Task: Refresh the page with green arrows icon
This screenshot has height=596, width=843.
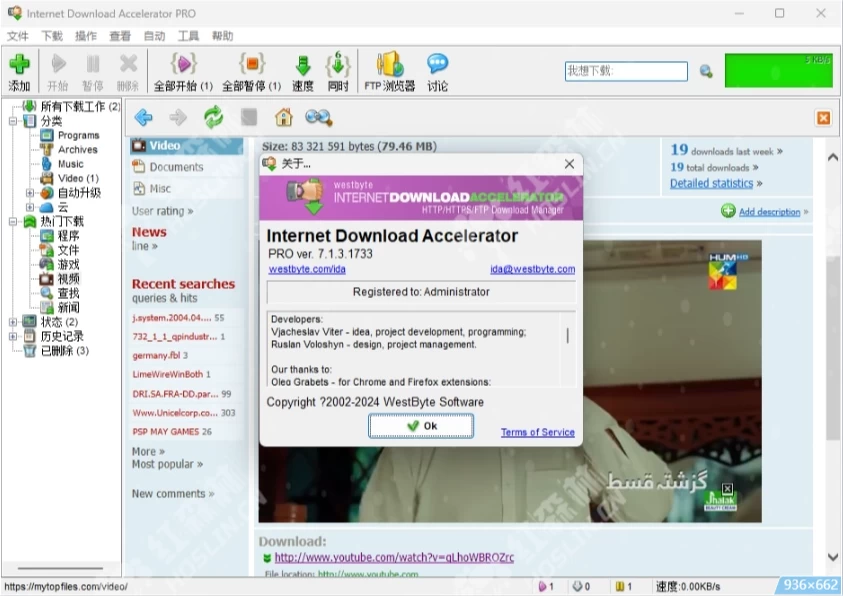Action: pyautogui.click(x=213, y=117)
